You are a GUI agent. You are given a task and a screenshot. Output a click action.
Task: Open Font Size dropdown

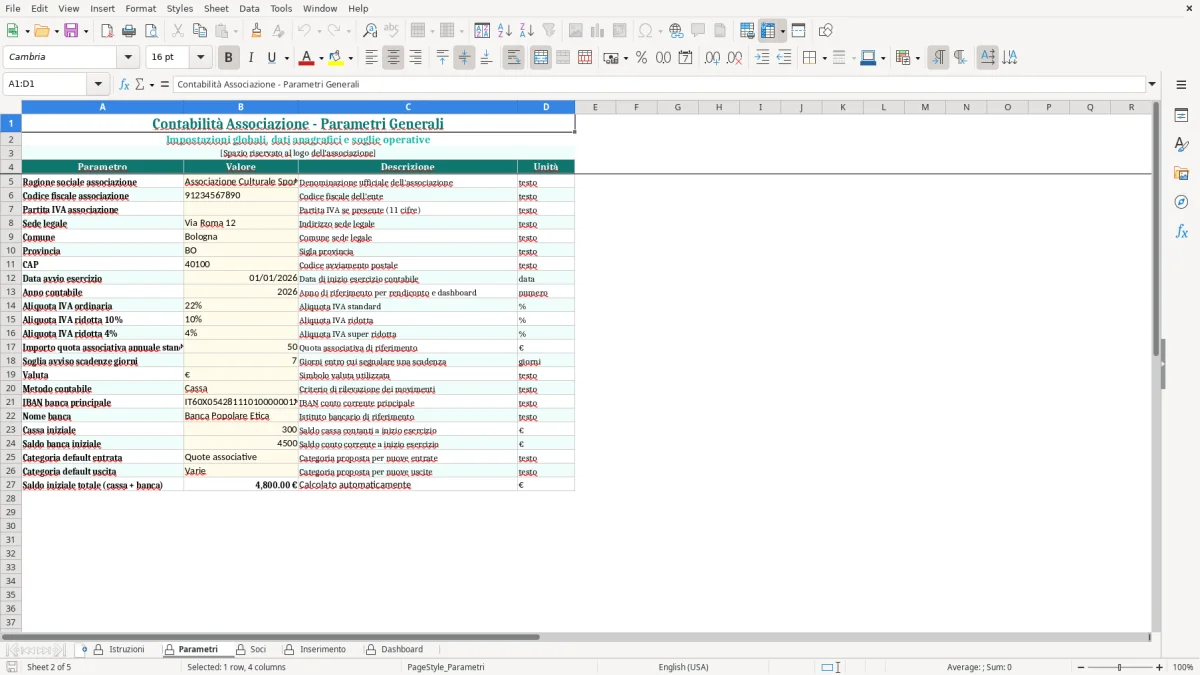pos(200,58)
